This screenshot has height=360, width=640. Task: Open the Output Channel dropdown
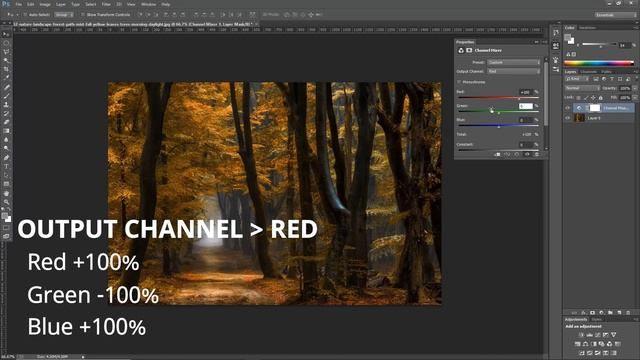513,71
